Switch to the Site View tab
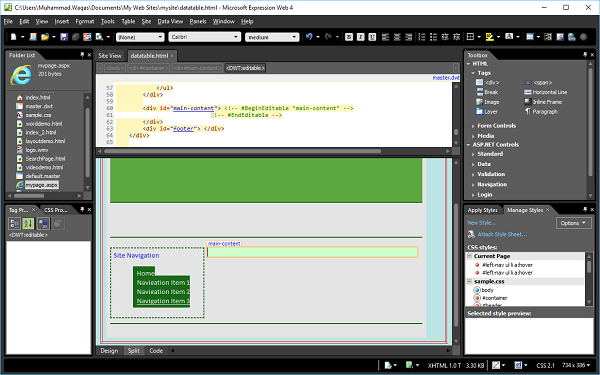 click(110, 55)
